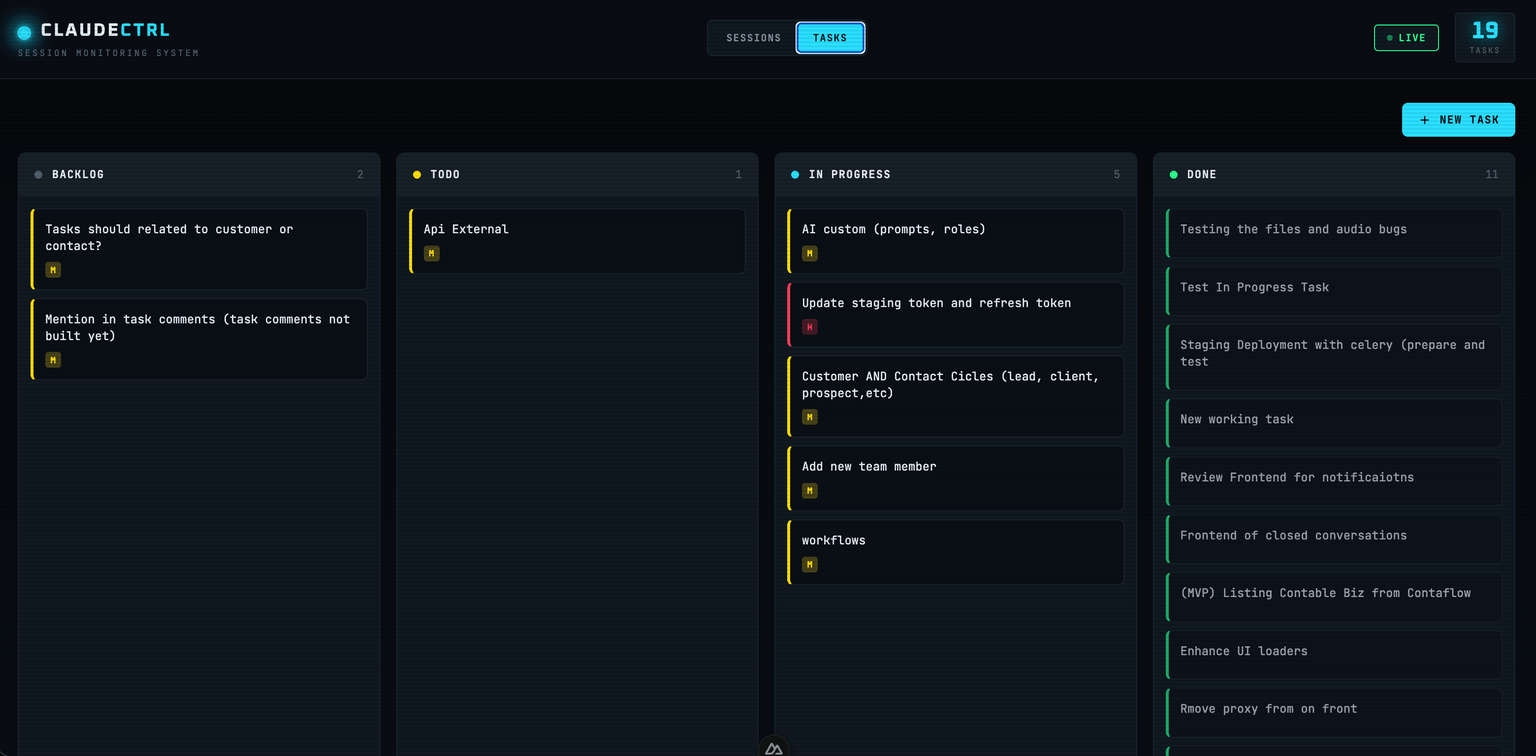Click the blue status dot on IN PROGRESS header
The width and height of the screenshot is (1536, 756).
[795, 174]
